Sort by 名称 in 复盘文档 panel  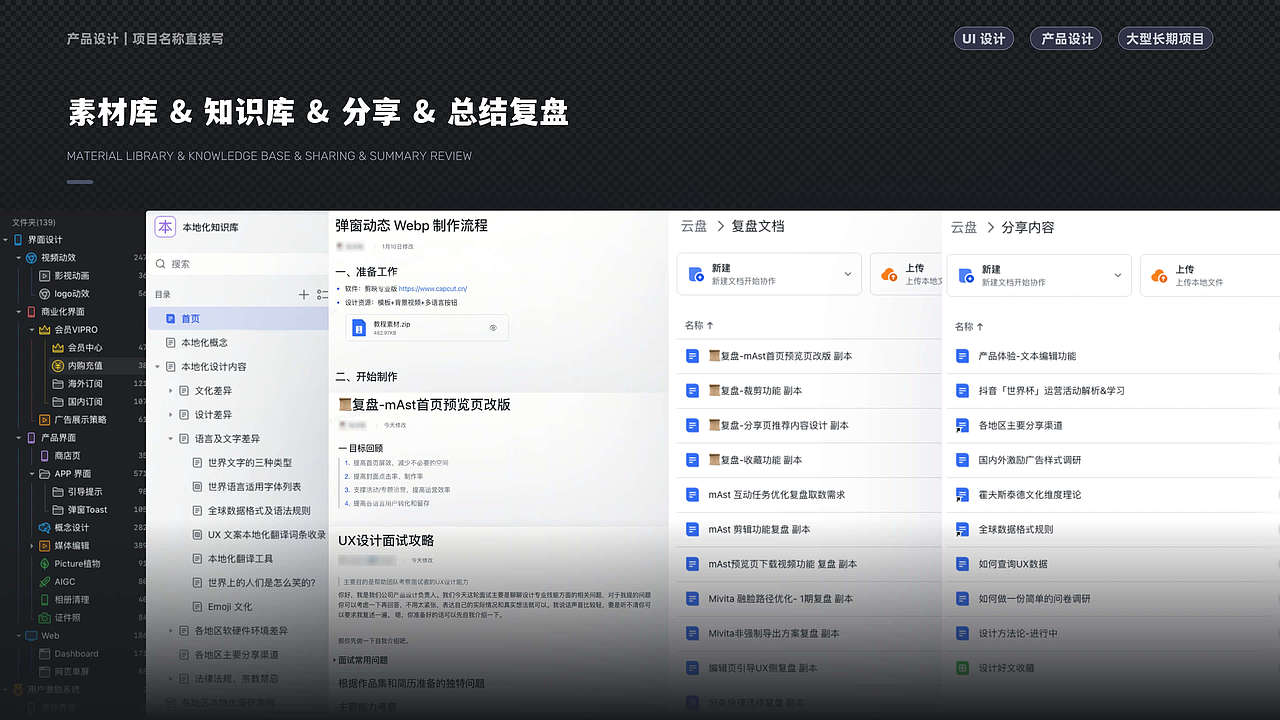[x=699, y=326]
